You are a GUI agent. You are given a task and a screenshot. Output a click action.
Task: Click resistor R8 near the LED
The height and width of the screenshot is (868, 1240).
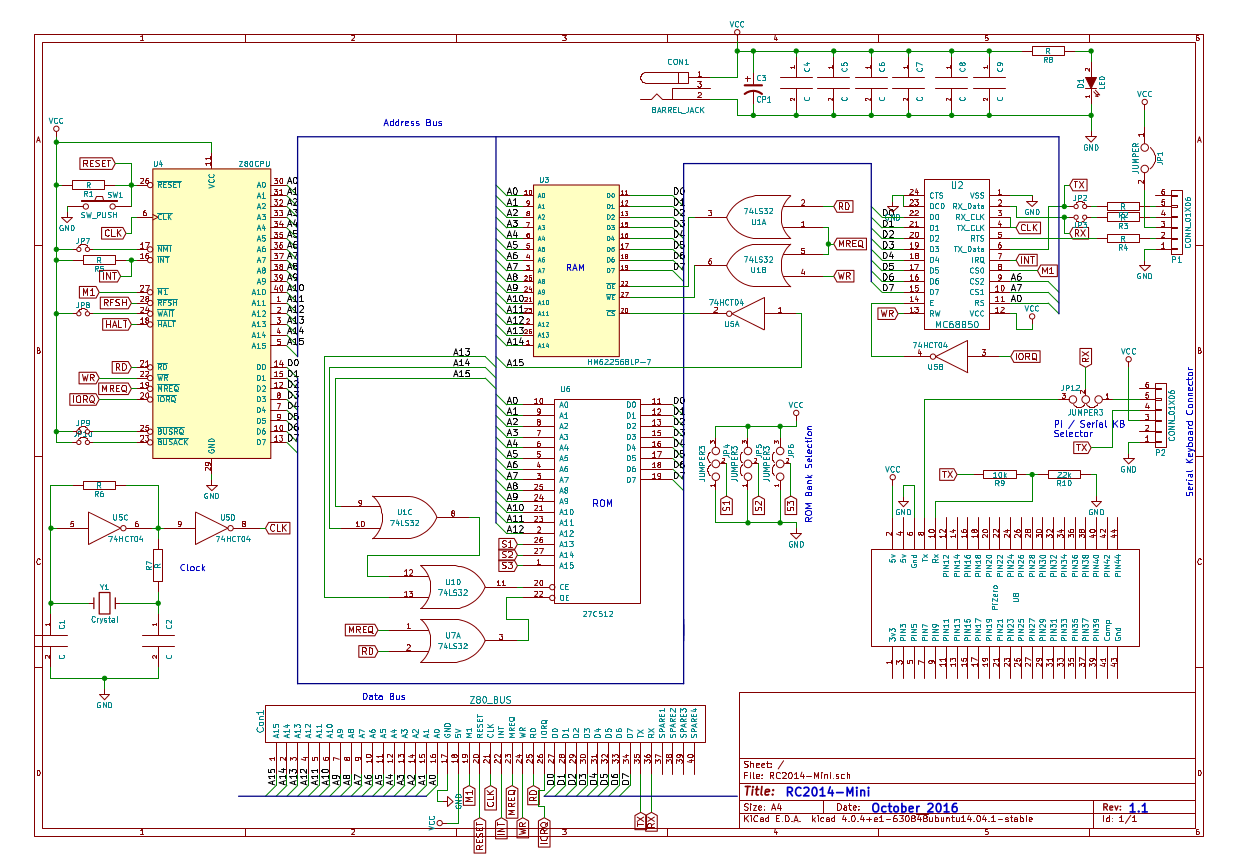coord(1047,50)
